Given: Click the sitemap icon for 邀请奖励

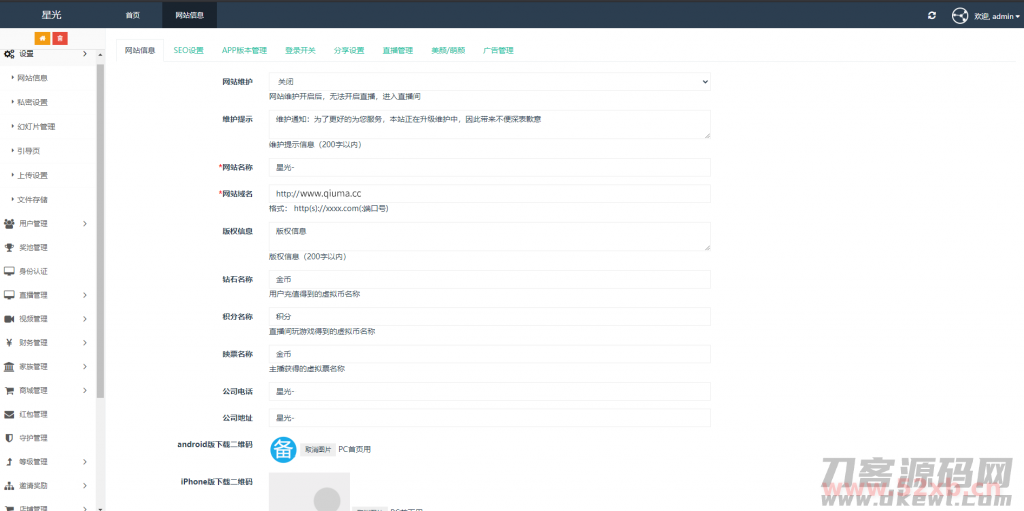Looking at the screenshot, I should [9, 486].
